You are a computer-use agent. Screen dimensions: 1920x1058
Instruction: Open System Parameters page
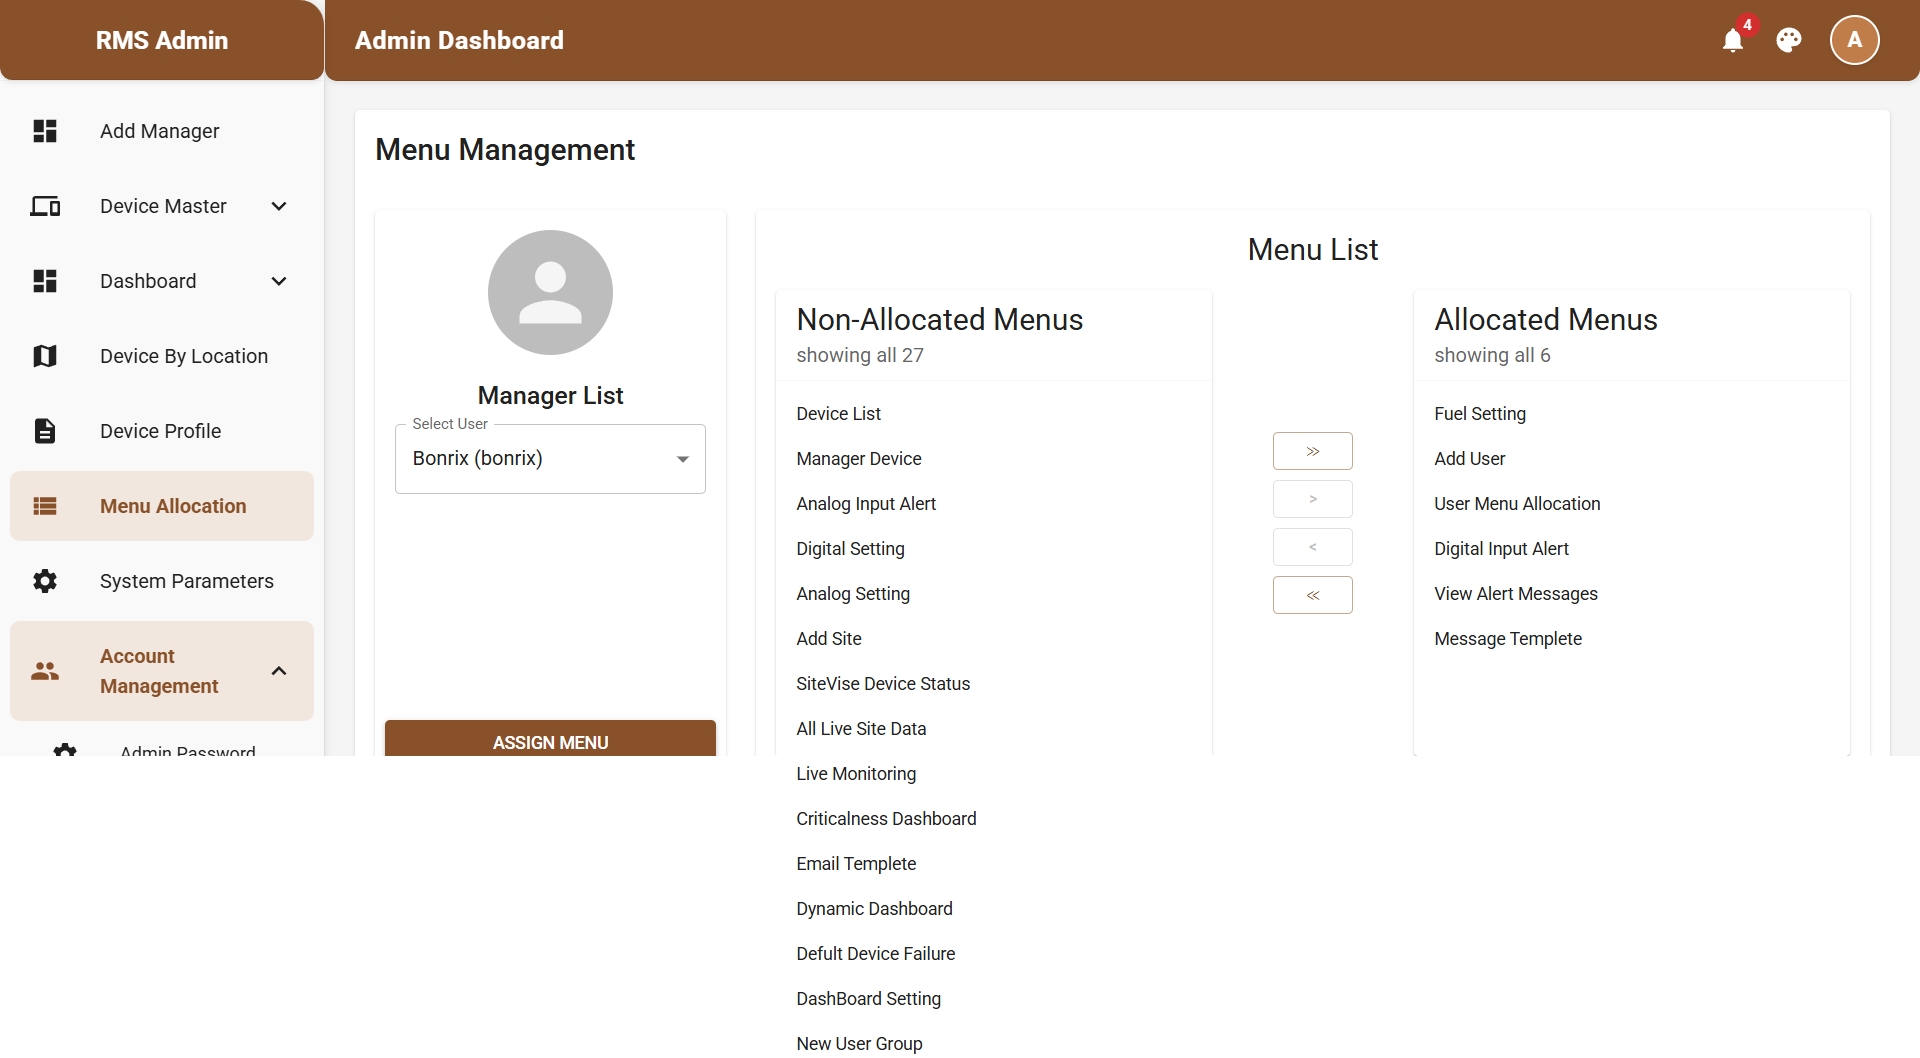coord(162,581)
